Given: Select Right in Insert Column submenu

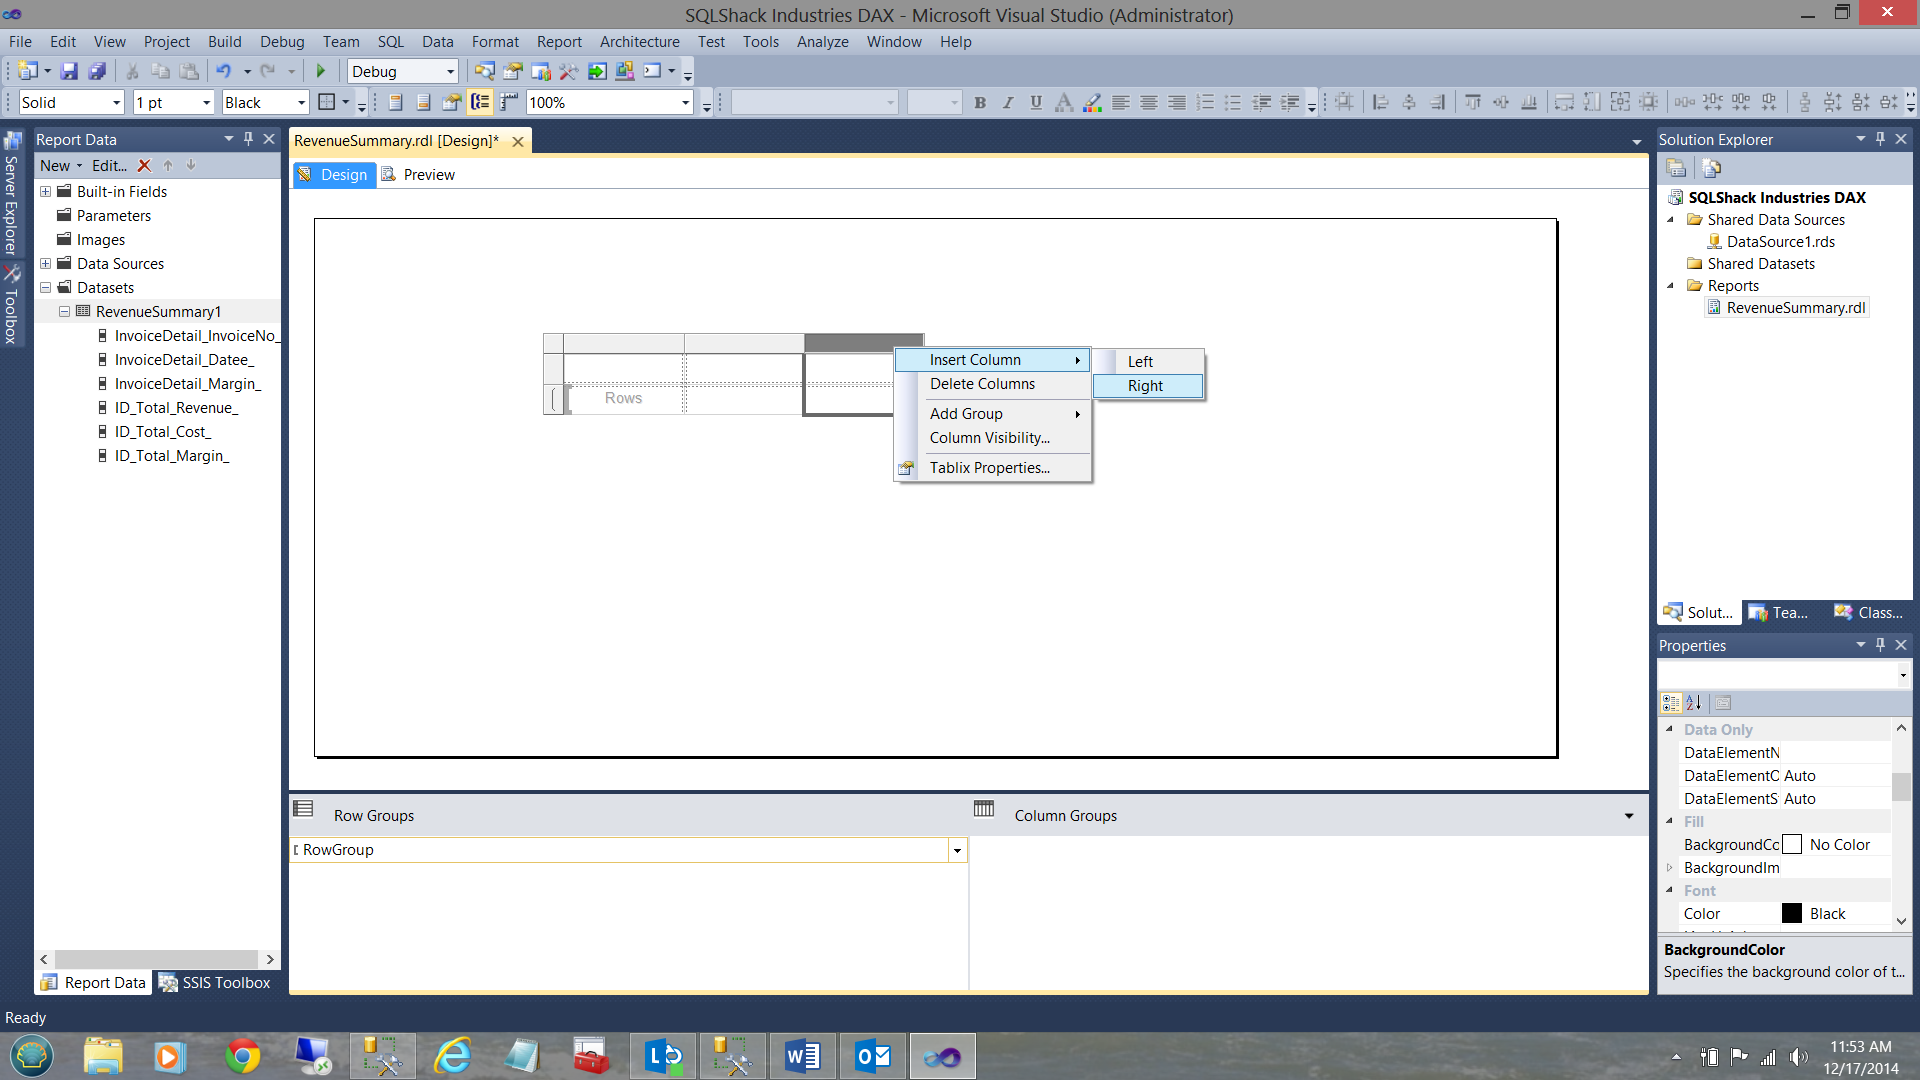Looking at the screenshot, I should (x=1146, y=386).
